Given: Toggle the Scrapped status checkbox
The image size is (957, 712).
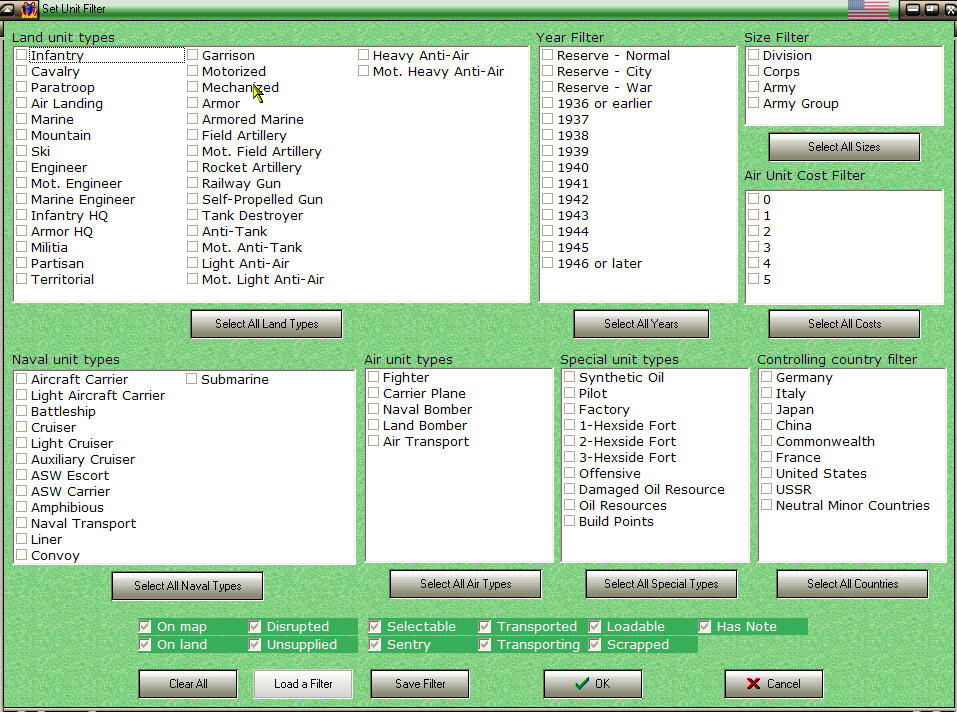Looking at the screenshot, I should coord(594,644).
